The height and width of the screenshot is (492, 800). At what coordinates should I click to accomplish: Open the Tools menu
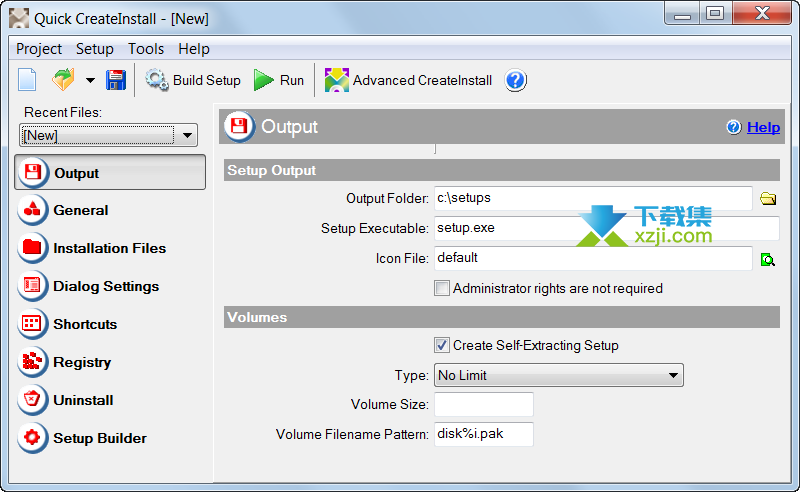[146, 49]
